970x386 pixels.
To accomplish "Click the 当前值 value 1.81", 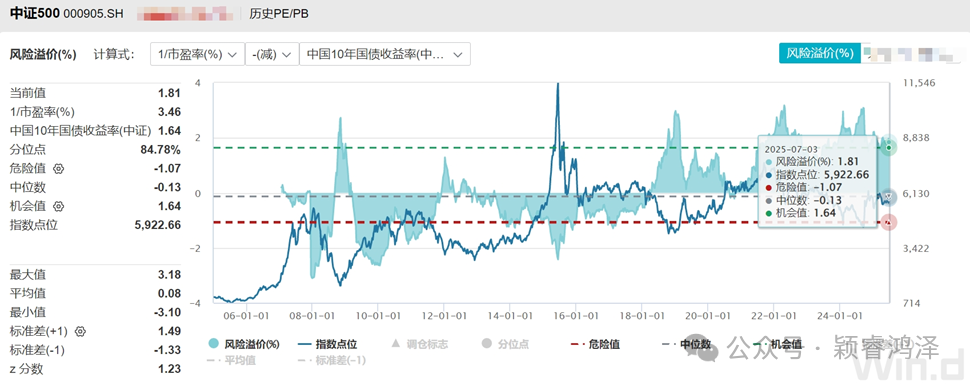I will [170, 93].
